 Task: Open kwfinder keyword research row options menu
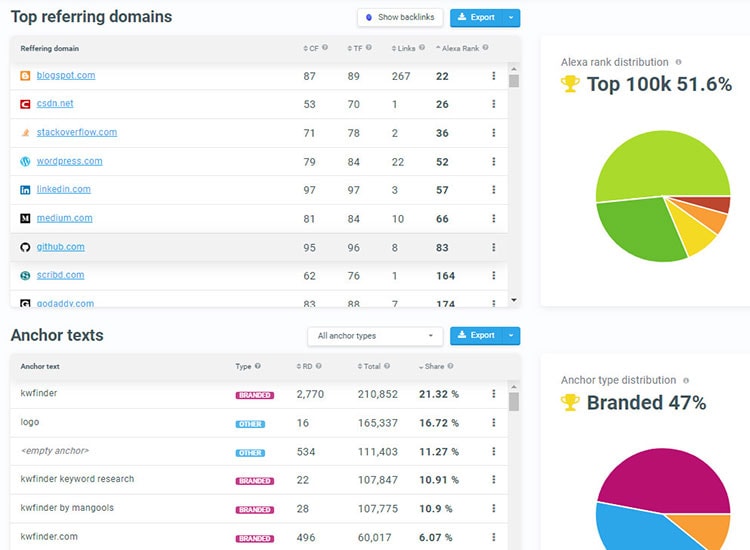pyautogui.click(x=494, y=480)
